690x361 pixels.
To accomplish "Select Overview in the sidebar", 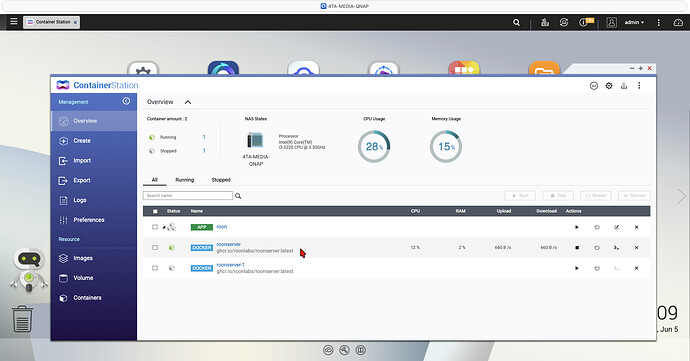I will pyautogui.click(x=94, y=121).
